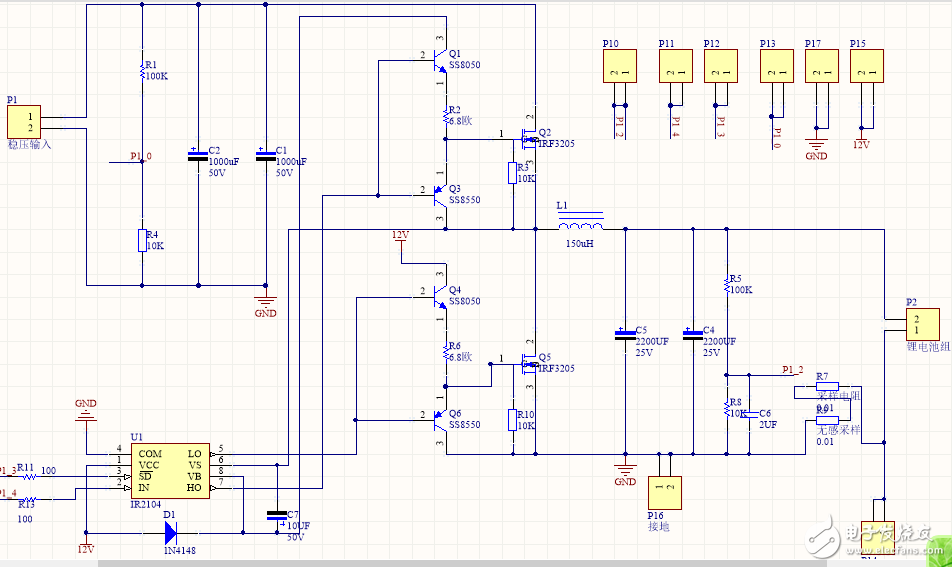Click R2 6.8欧 value text
The height and width of the screenshot is (567, 952).
coord(461,121)
